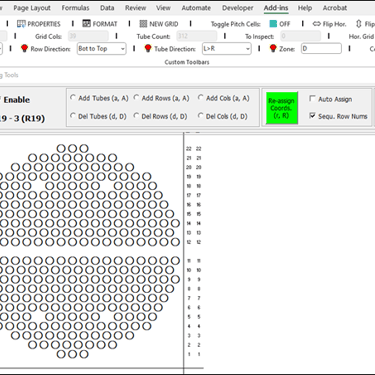Click the red Tube Direction marker icon
The image size is (375, 375).
pyautogui.click(x=148, y=49)
